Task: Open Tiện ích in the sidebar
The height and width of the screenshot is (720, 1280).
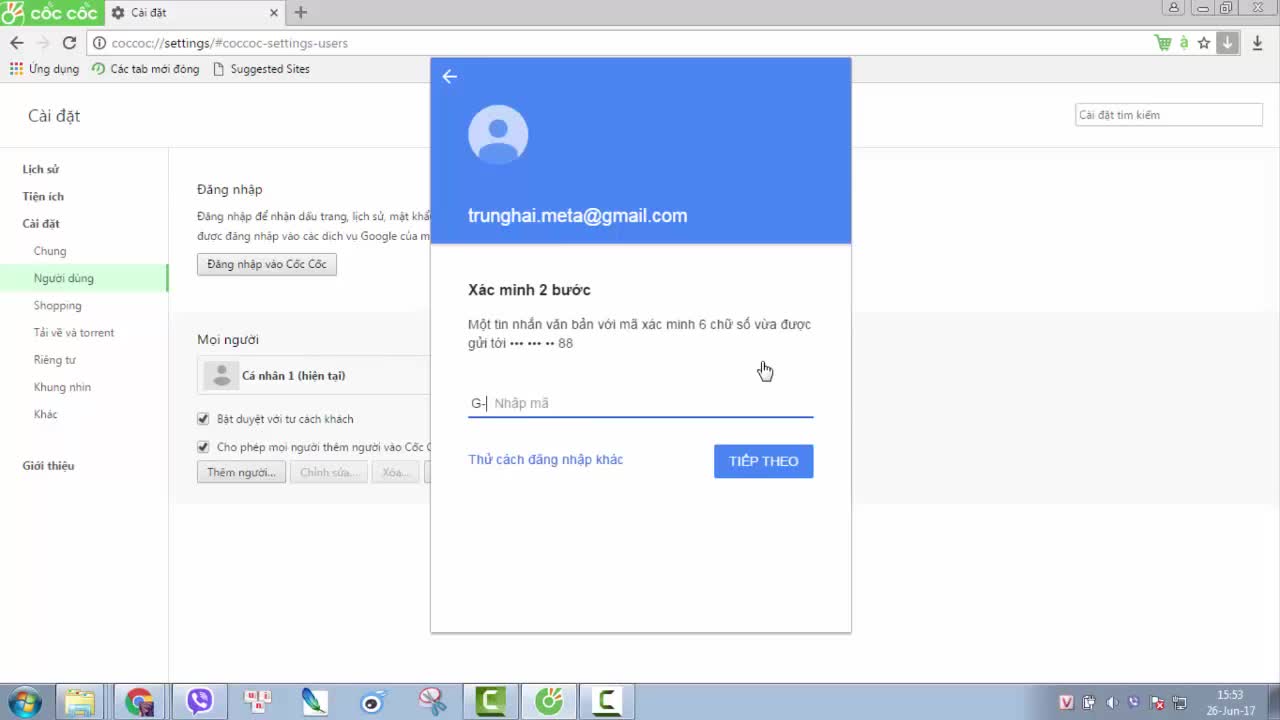Action: pyautogui.click(x=43, y=197)
